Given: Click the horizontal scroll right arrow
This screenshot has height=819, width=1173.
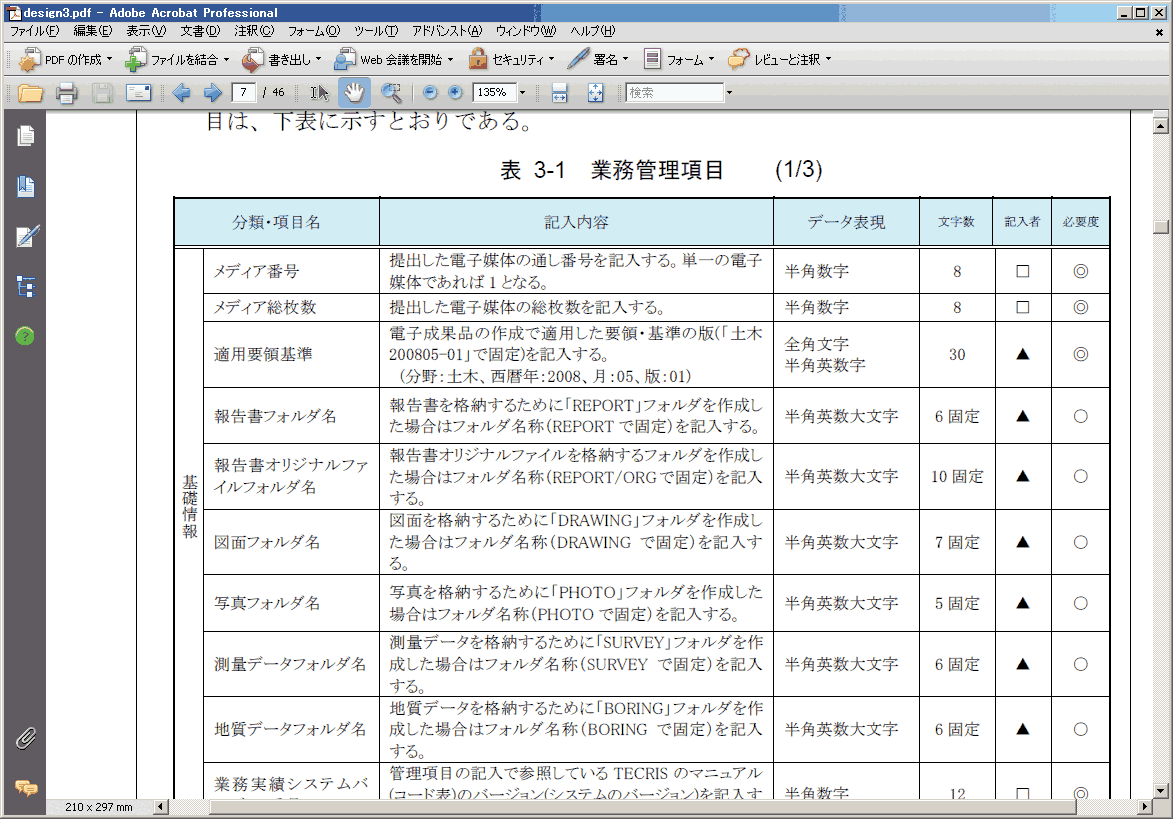Looking at the screenshot, I should 1145,807.
